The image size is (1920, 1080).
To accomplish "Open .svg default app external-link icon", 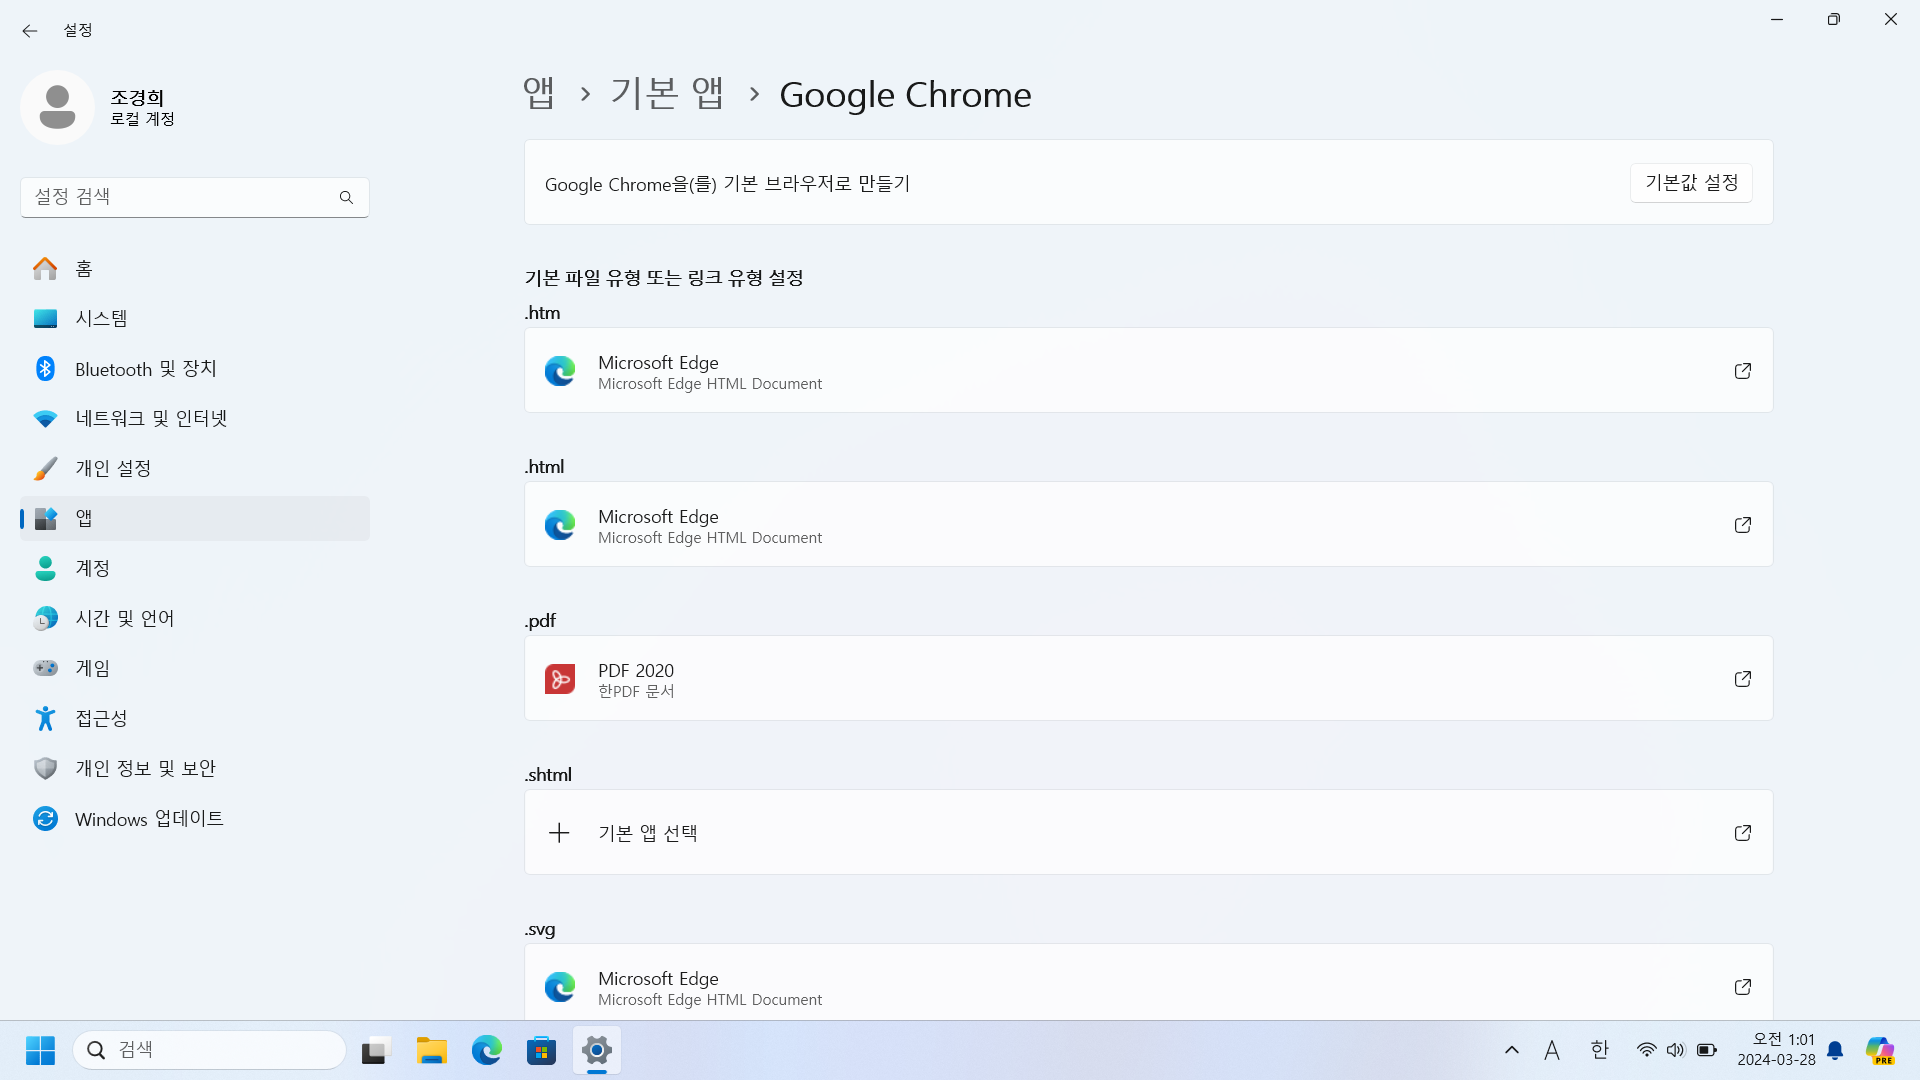I will (1743, 987).
